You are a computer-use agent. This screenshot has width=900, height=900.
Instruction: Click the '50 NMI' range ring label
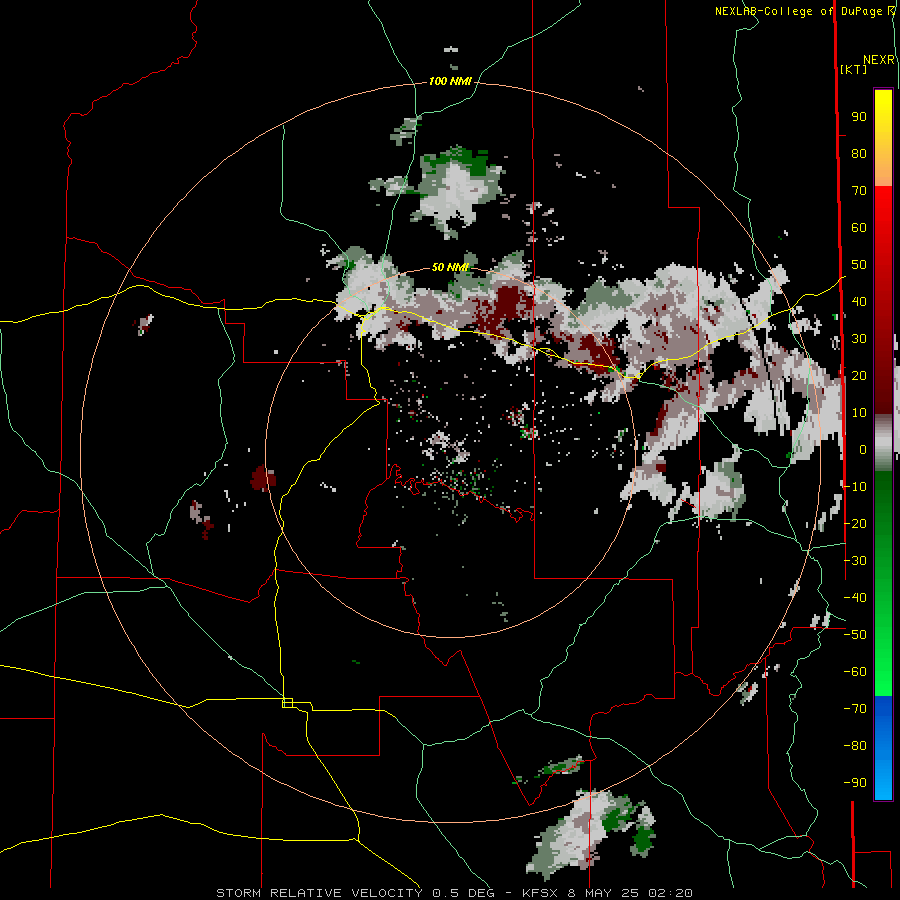(450, 267)
